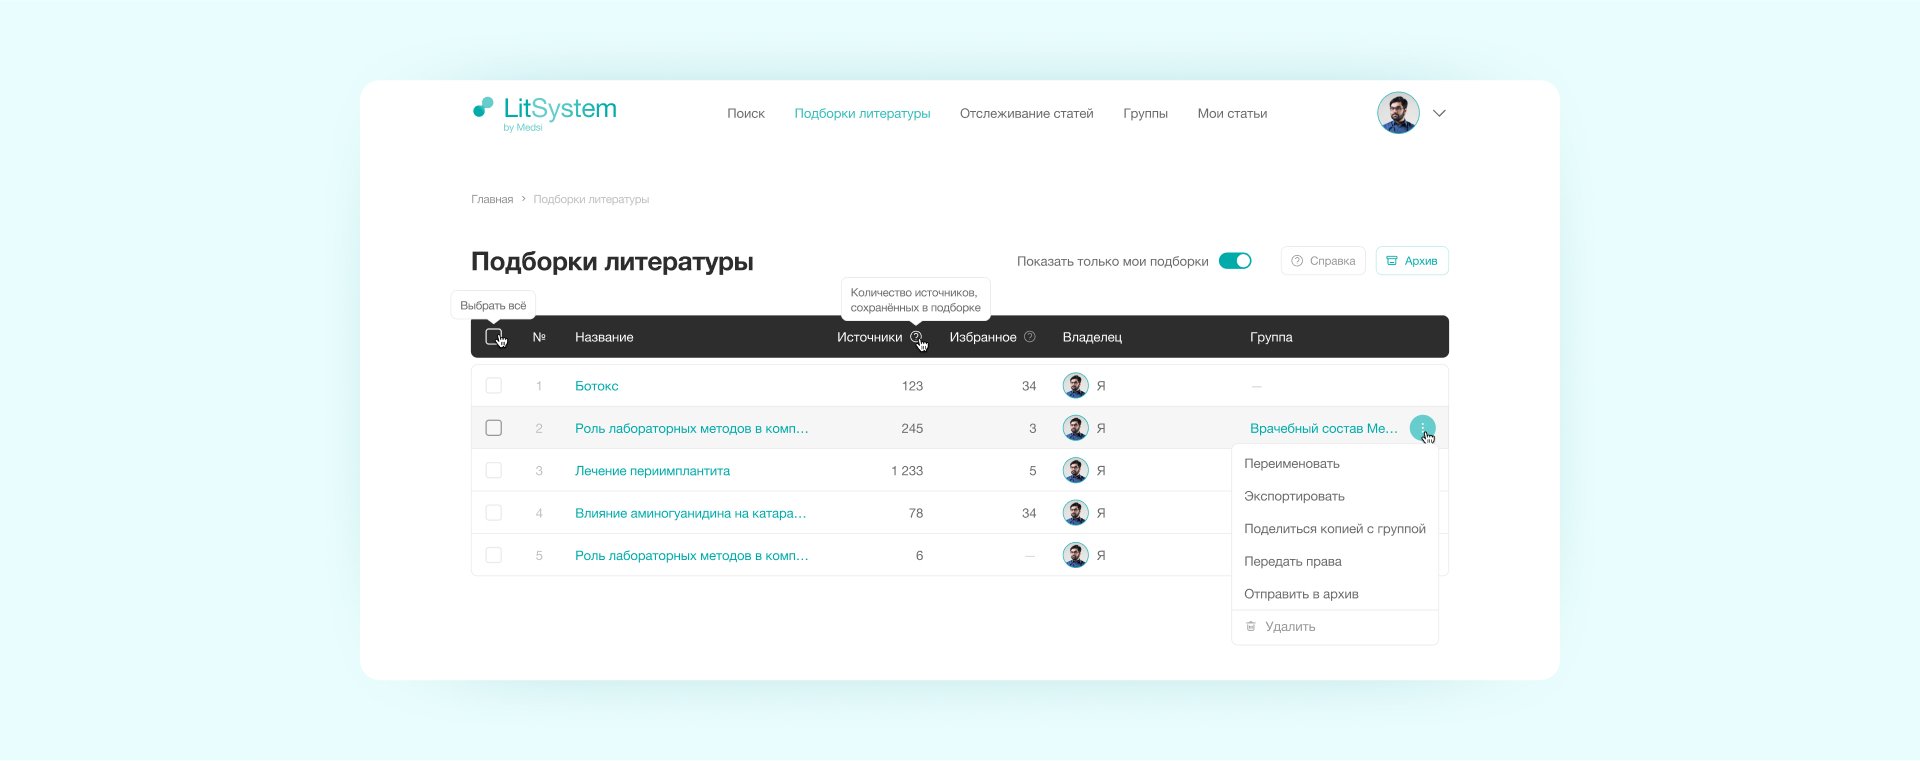
Task: Open Лечение периимплантита collection
Action: point(652,471)
